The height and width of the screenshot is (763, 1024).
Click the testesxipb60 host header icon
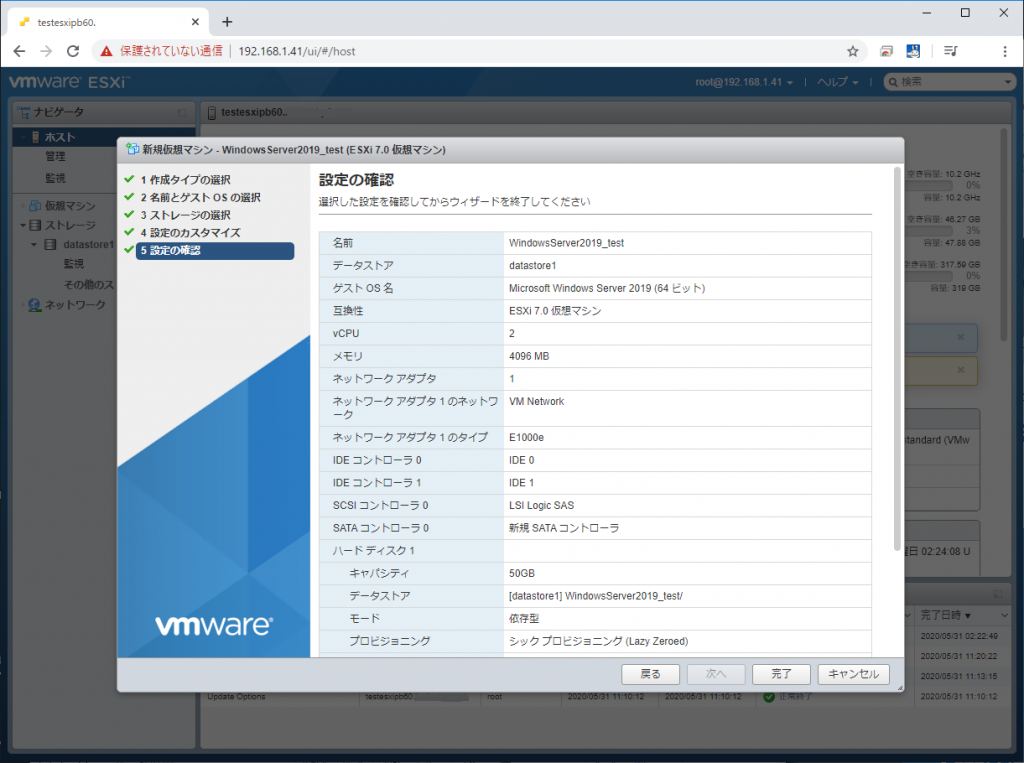(212, 113)
